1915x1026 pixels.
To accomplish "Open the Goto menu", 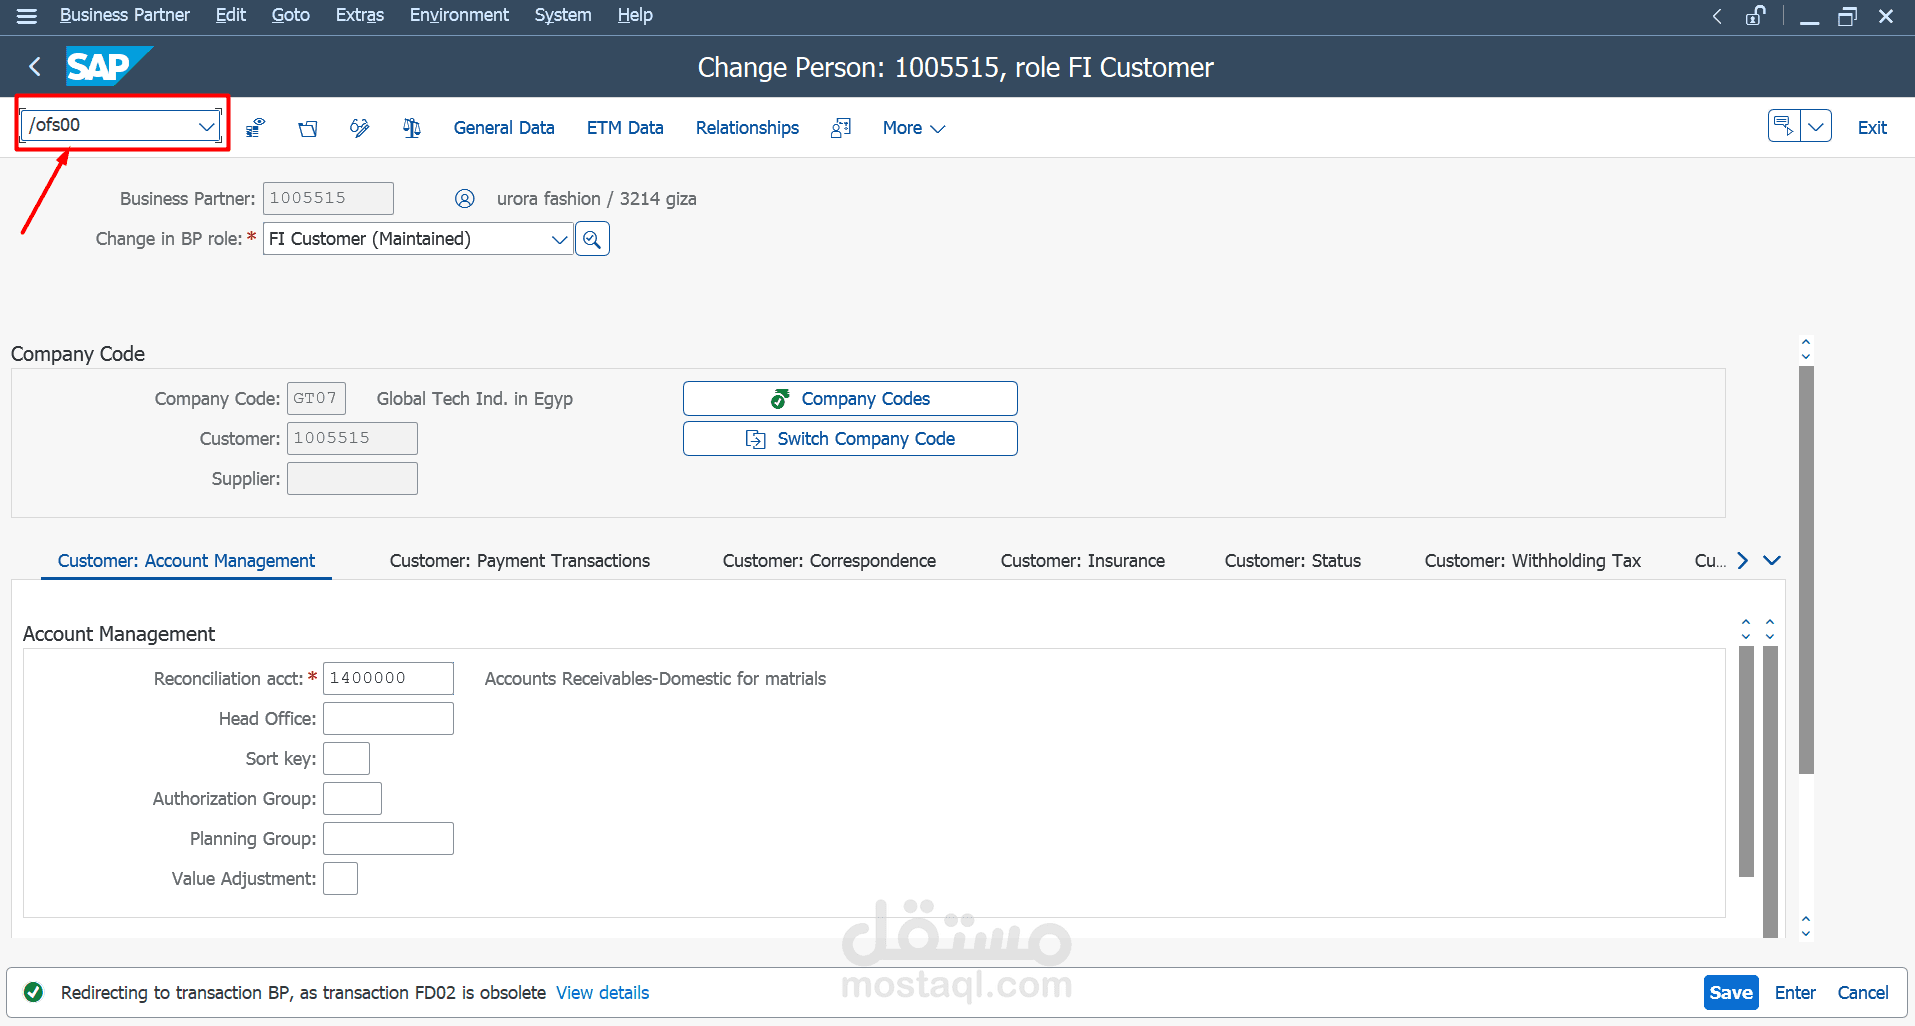I will [x=291, y=15].
